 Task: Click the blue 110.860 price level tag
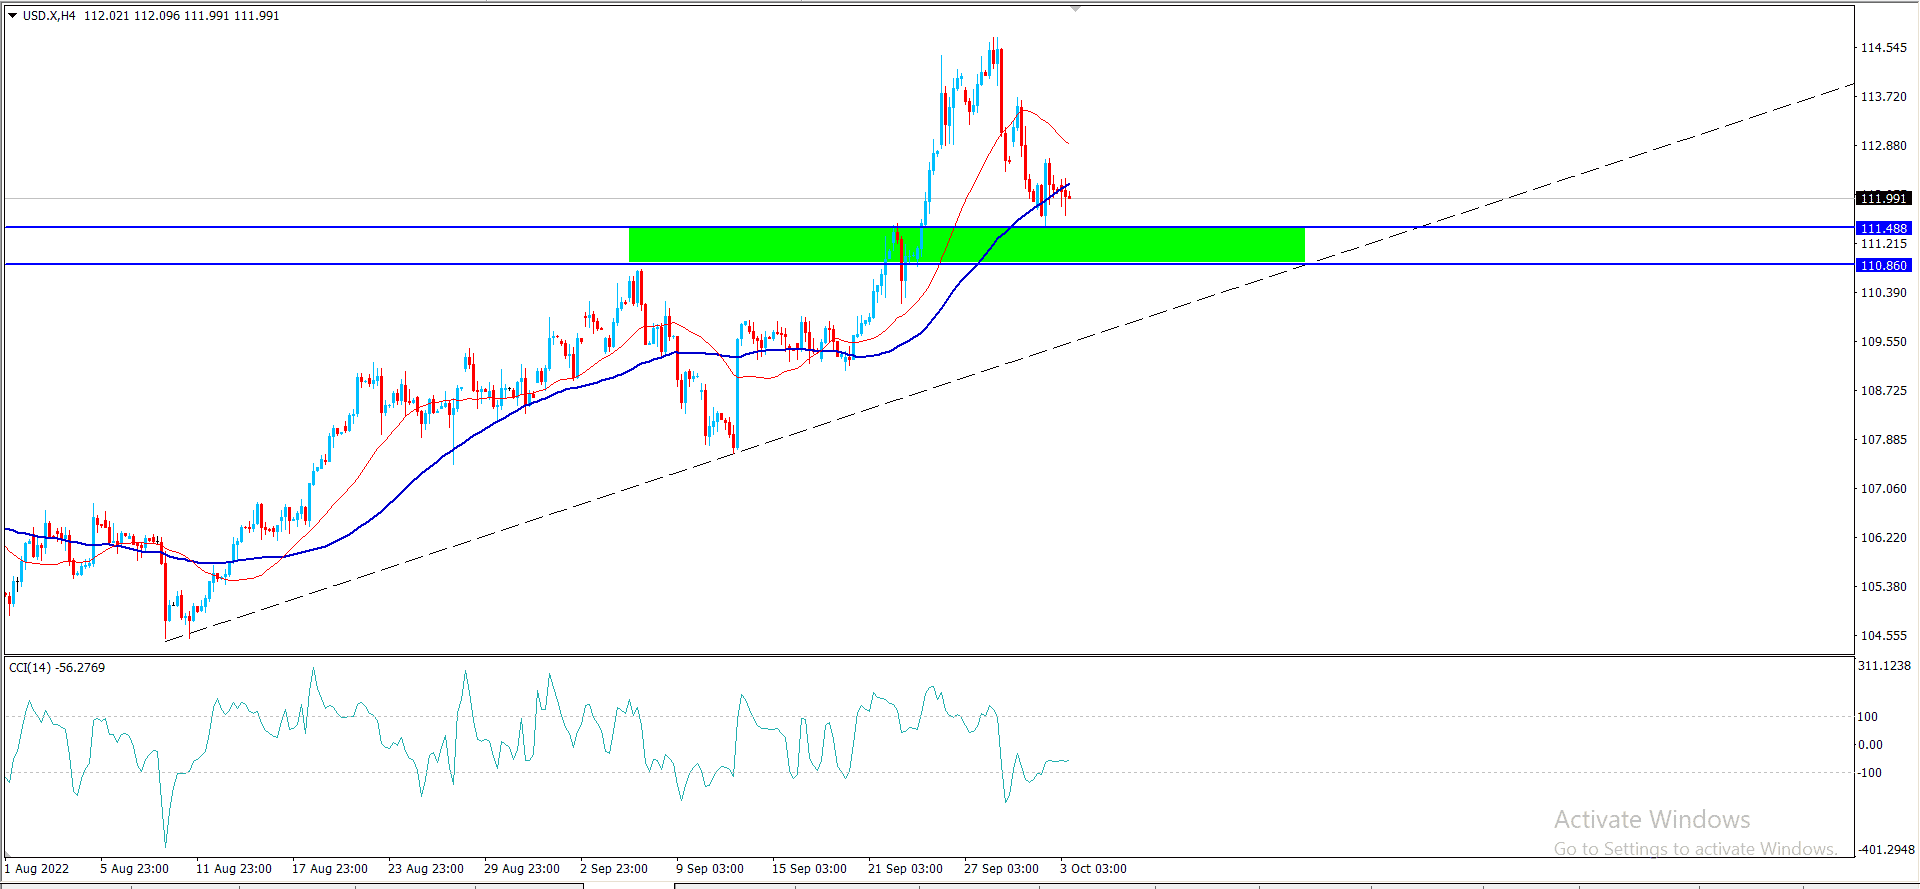coord(1883,266)
